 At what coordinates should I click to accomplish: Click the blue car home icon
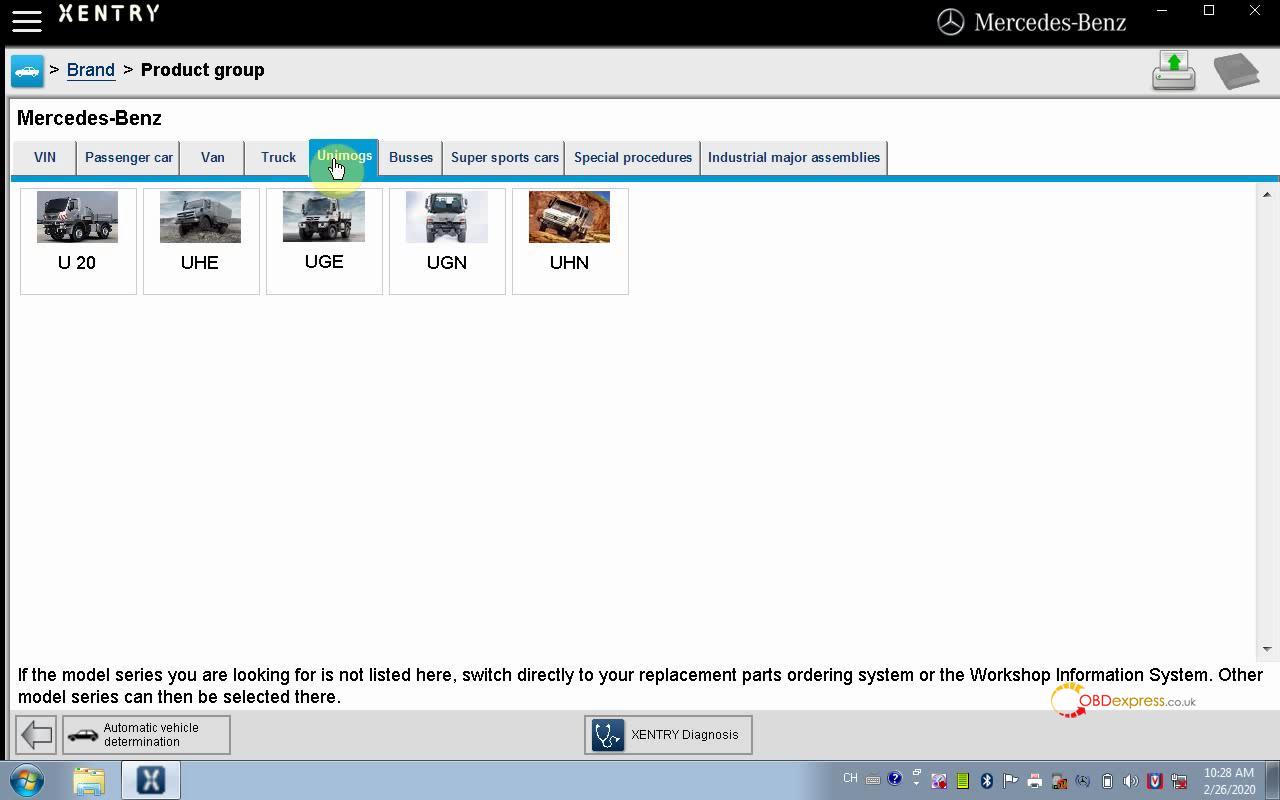[x=27, y=71]
